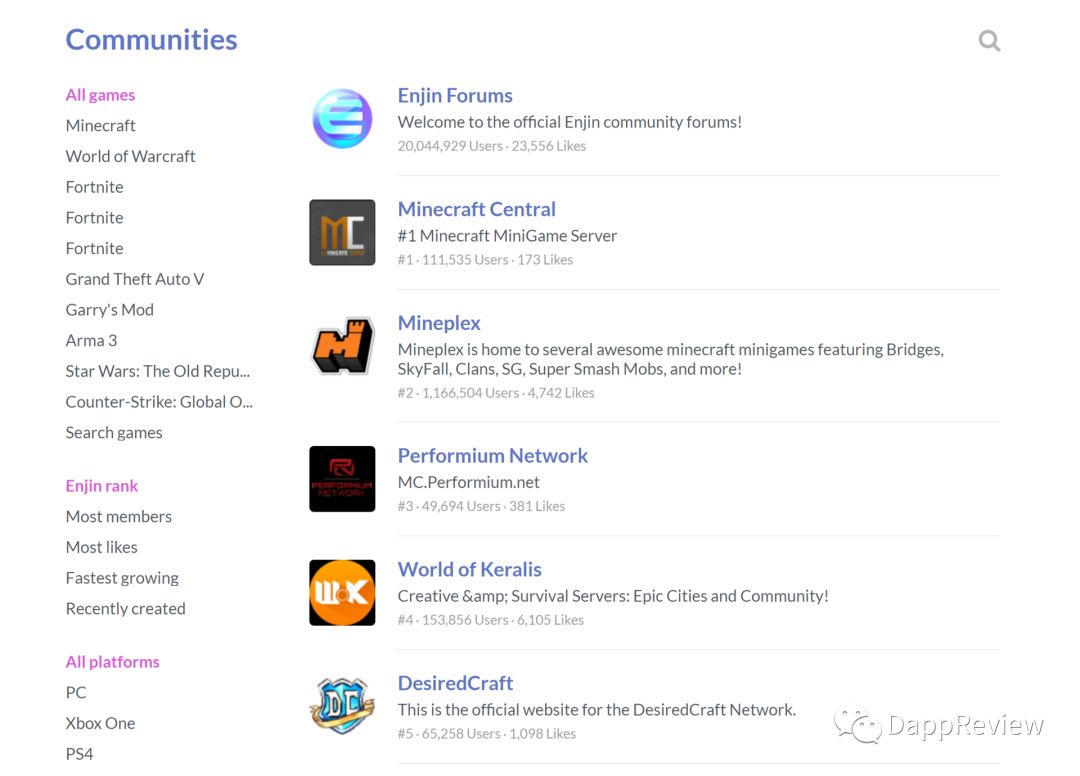
Task: Sort by Most likes
Action: tap(102, 547)
